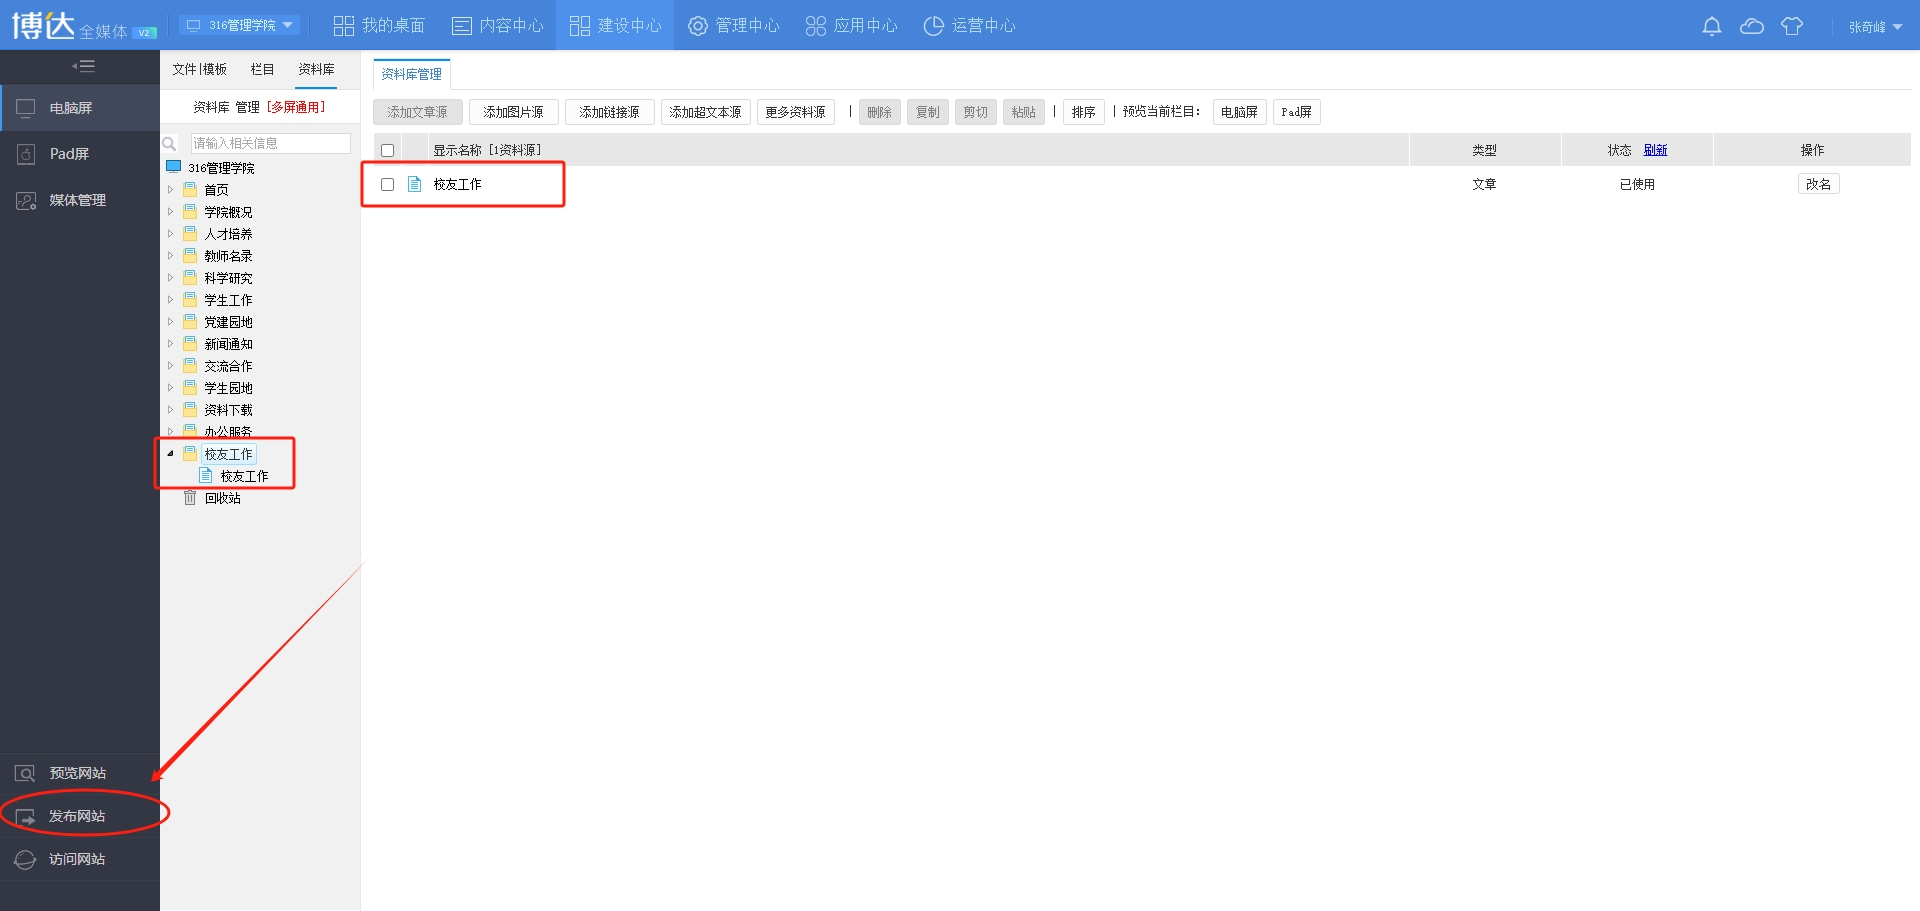Open 管理中心 in top navigation

734,25
